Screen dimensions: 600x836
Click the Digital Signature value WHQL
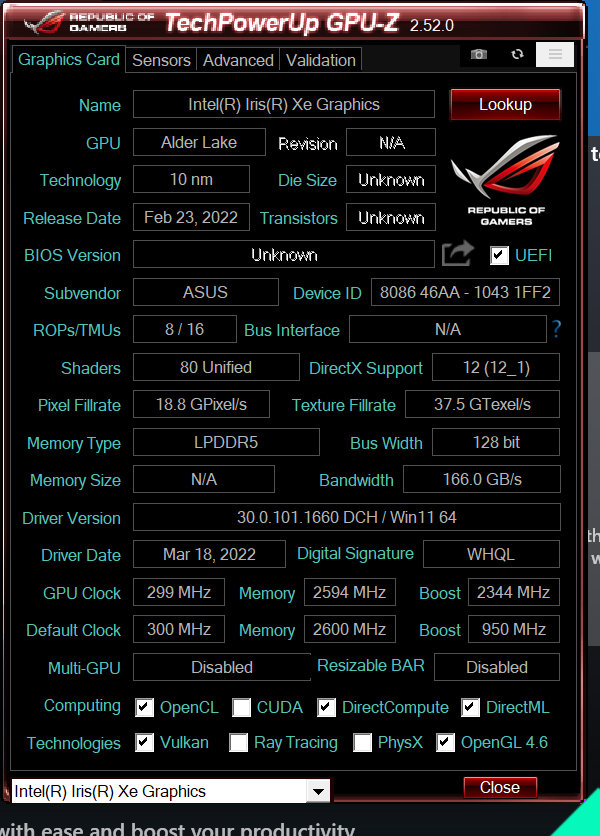491,554
